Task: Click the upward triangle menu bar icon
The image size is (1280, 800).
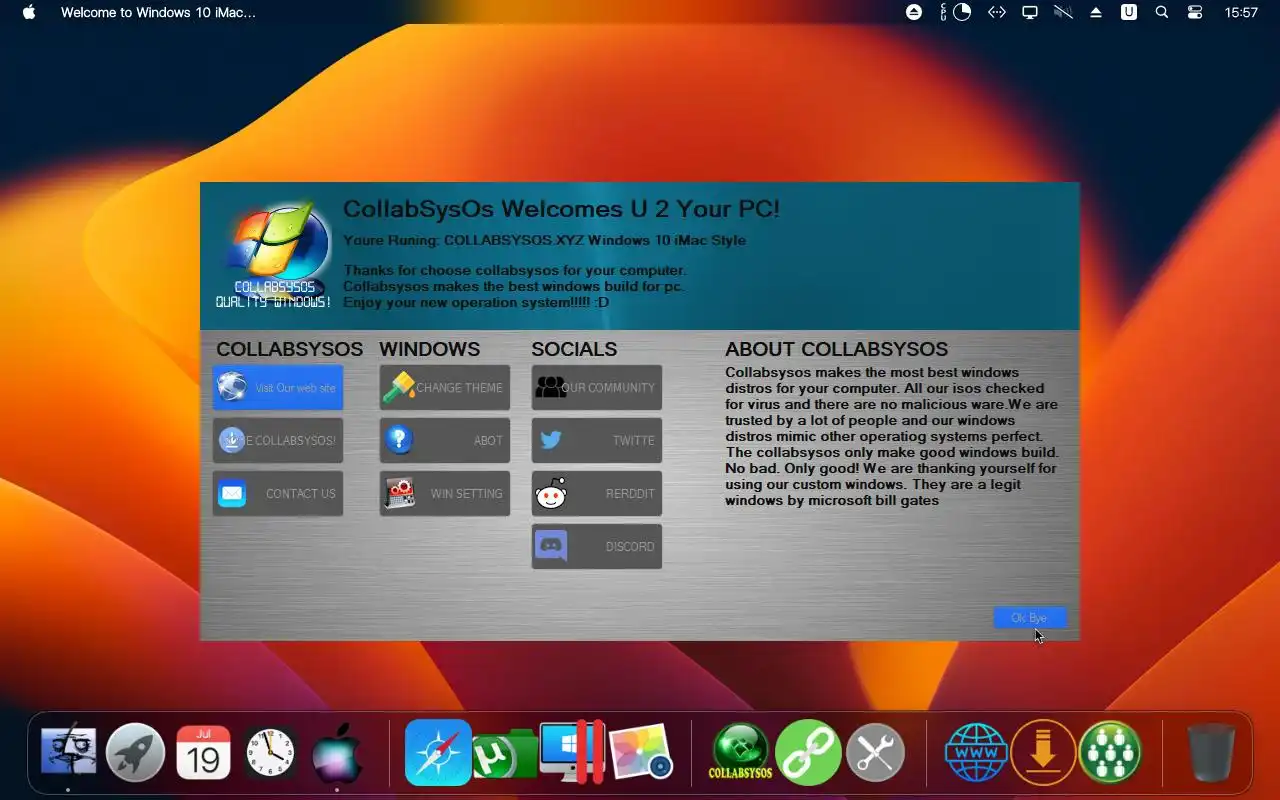Action: pyautogui.click(x=1096, y=12)
